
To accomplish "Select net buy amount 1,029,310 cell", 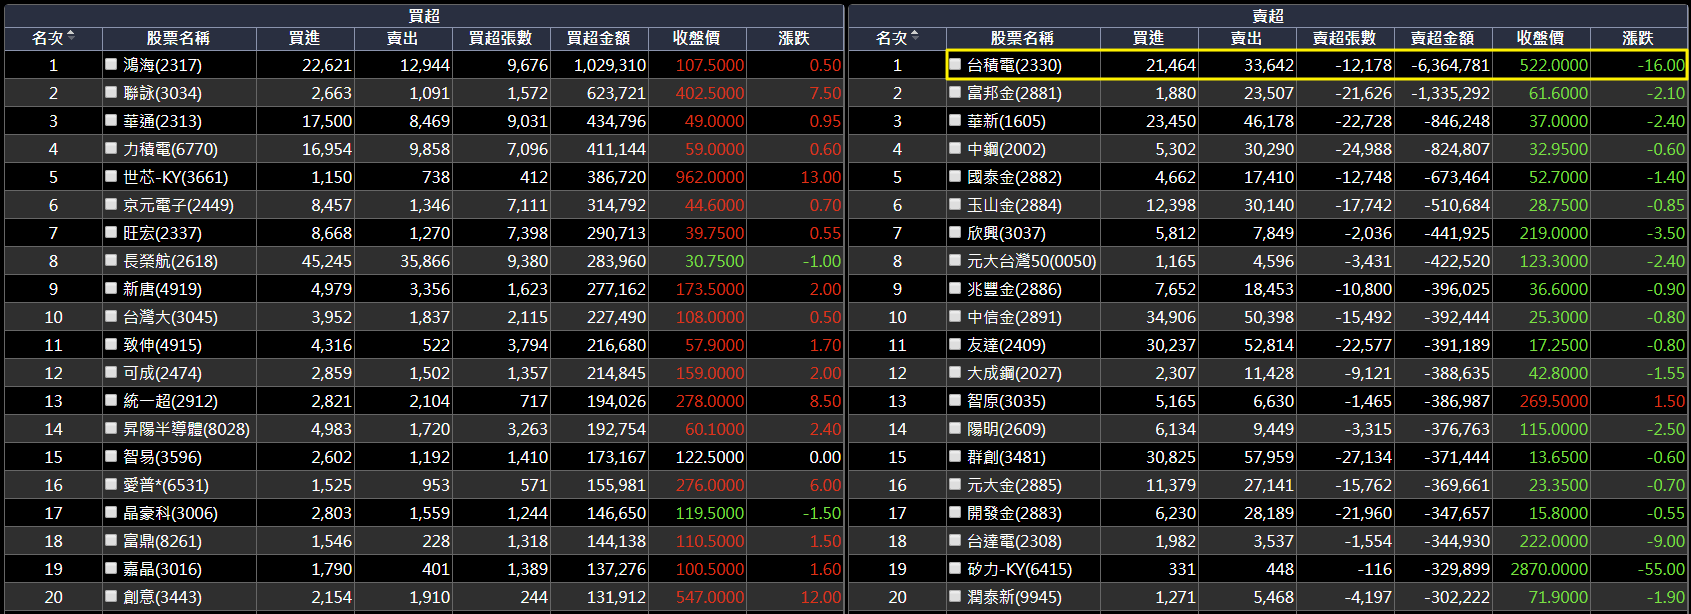I will click(x=599, y=65).
